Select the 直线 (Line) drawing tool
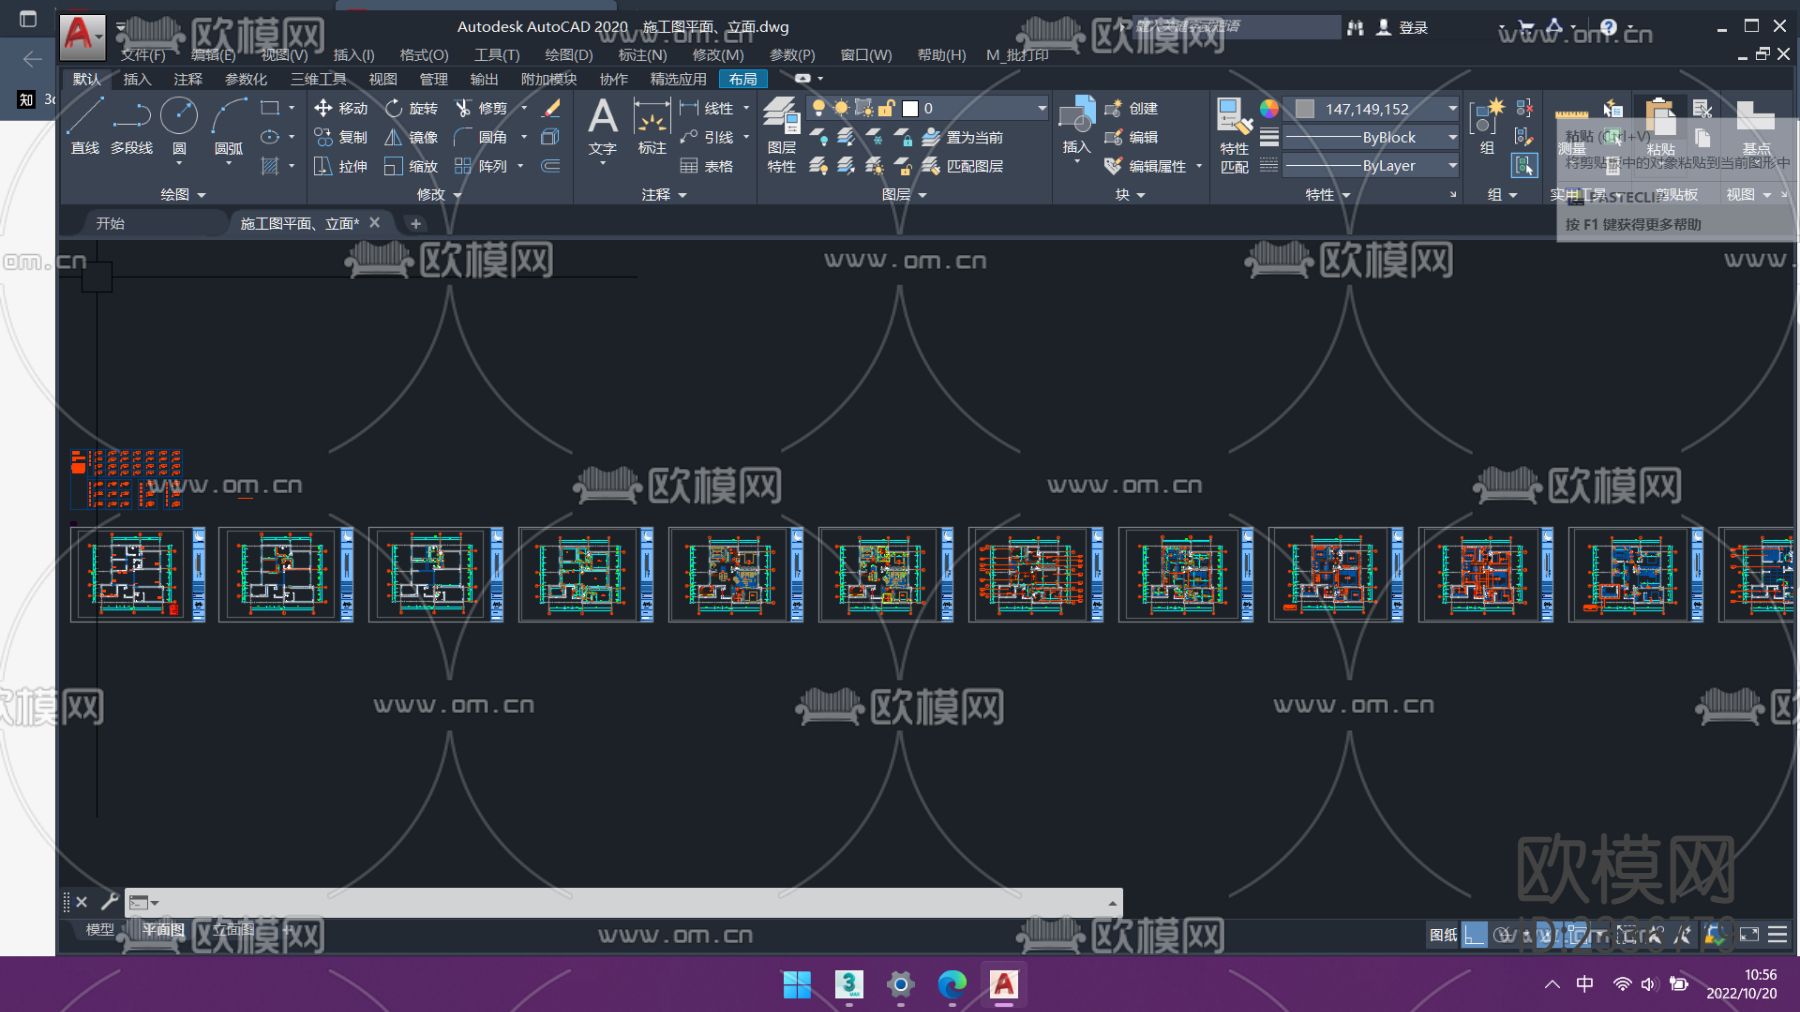The height and width of the screenshot is (1012, 1800). [85, 126]
